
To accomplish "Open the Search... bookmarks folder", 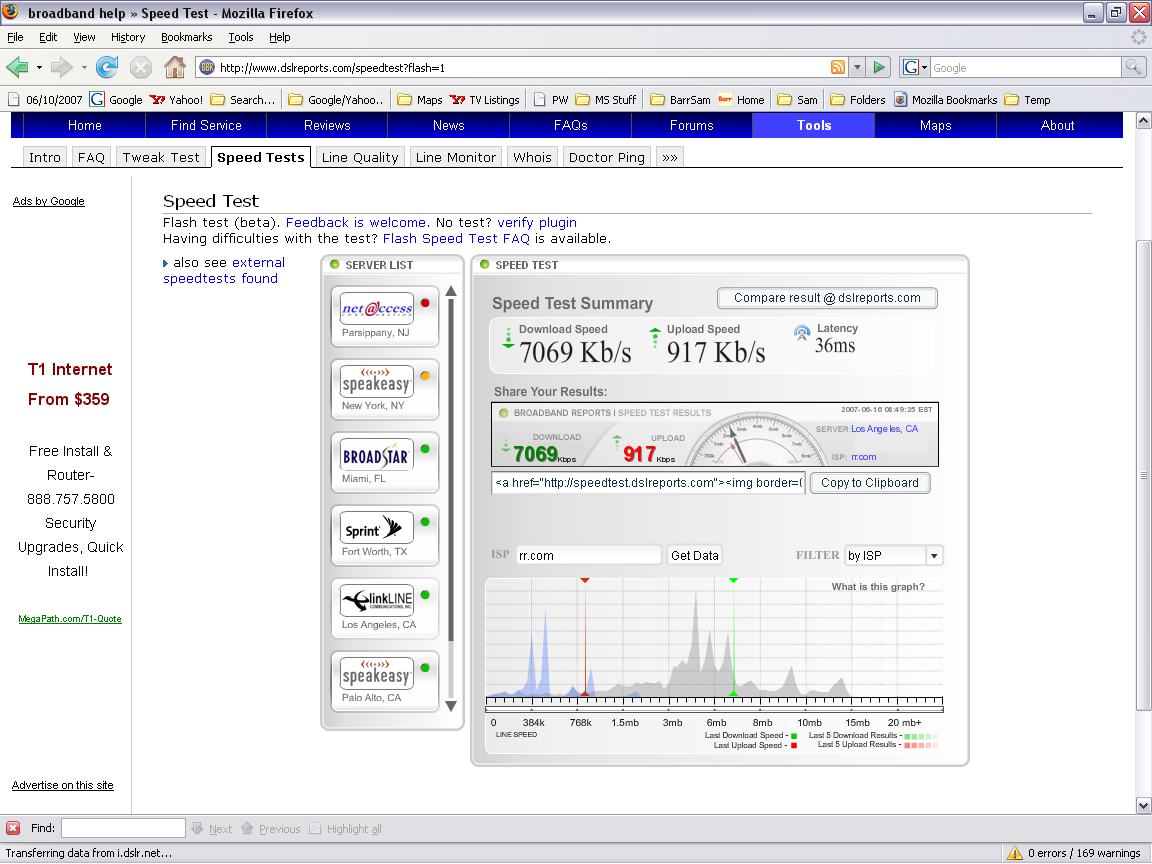I will [x=242, y=100].
